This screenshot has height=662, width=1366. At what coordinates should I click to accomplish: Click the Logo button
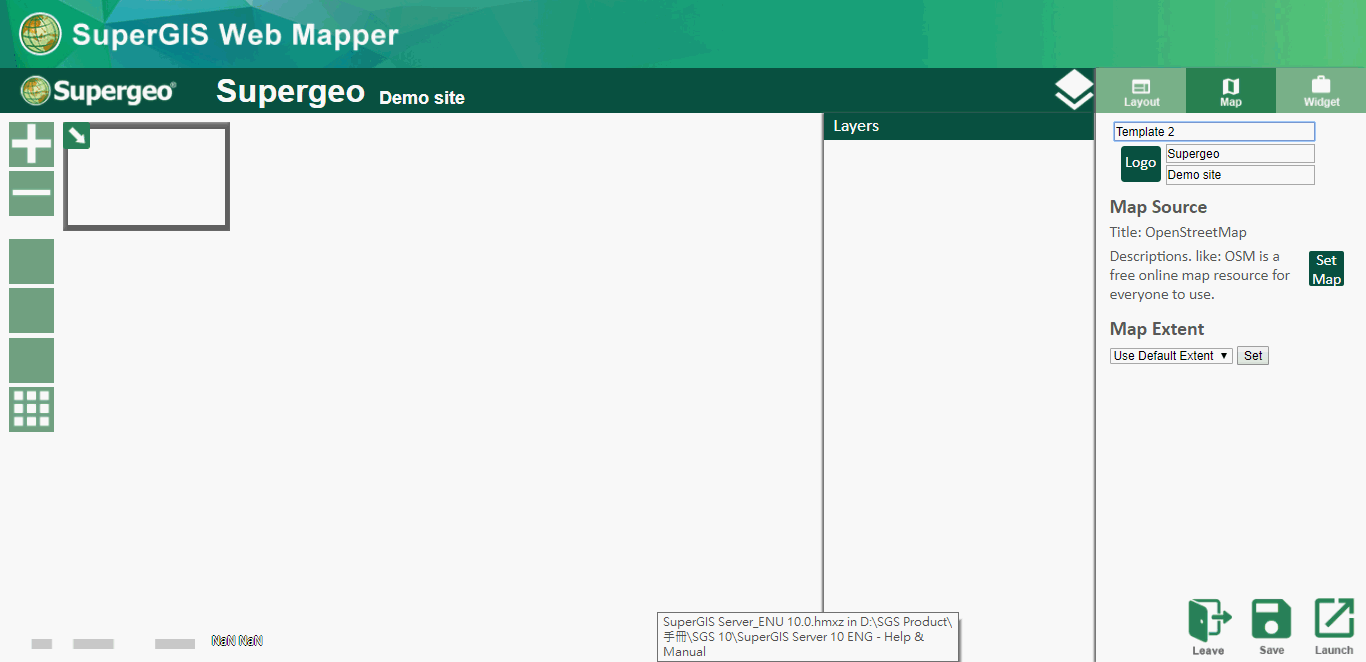(1140, 163)
